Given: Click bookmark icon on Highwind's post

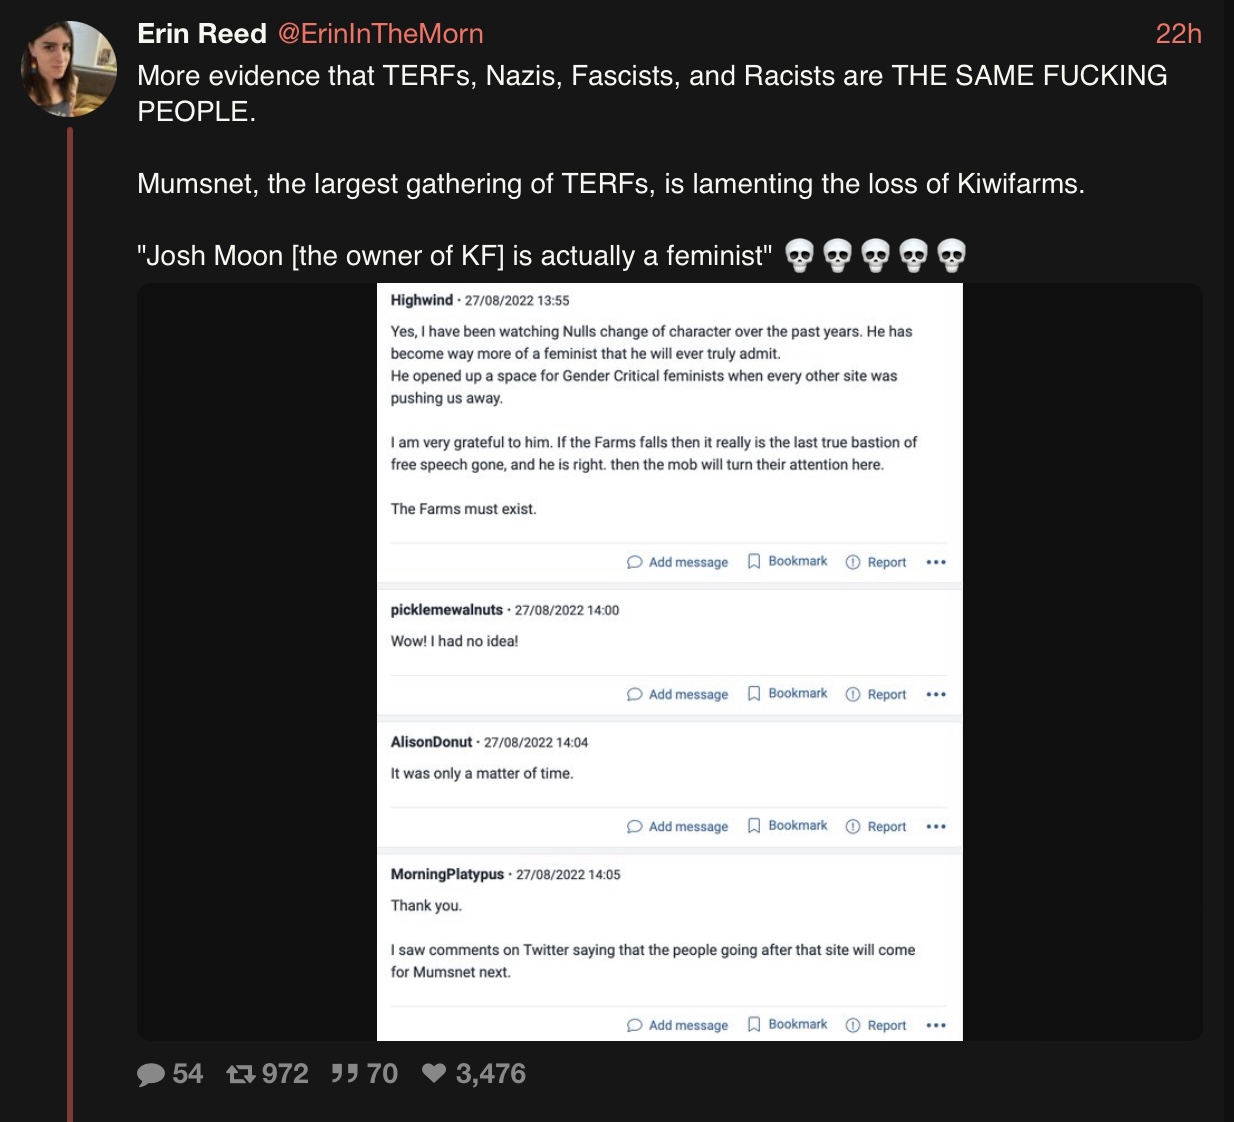Looking at the screenshot, I should (x=754, y=562).
